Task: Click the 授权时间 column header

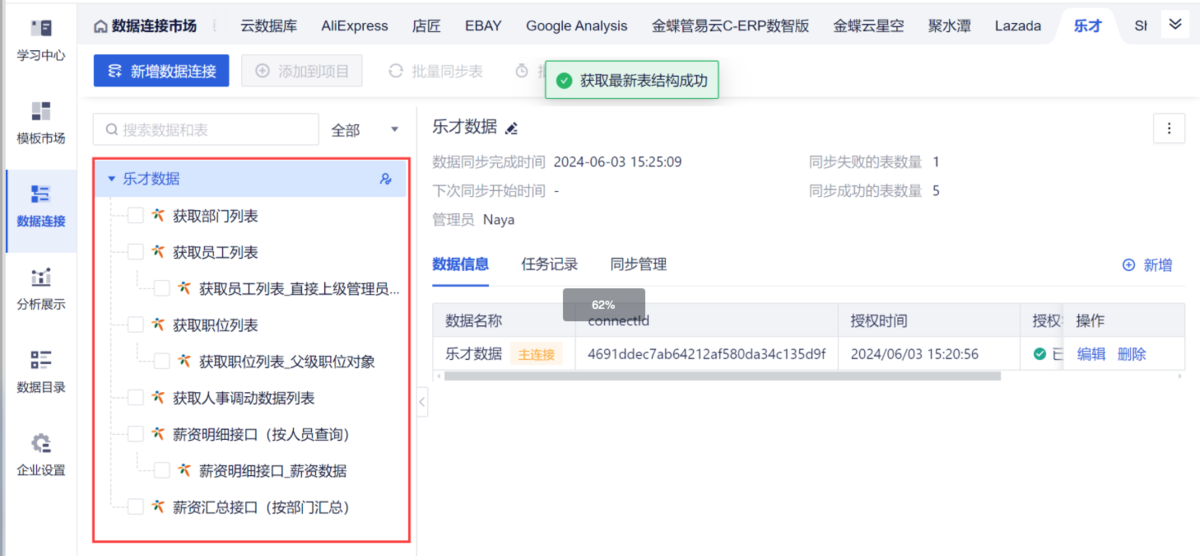Action: tap(879, 321)
